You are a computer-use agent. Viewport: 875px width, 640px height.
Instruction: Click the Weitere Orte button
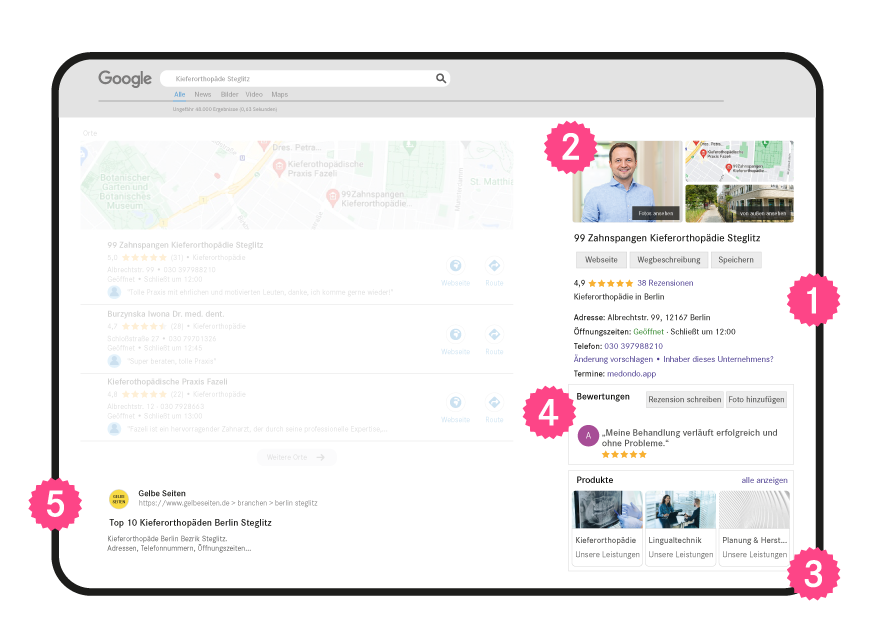(296, 458)
